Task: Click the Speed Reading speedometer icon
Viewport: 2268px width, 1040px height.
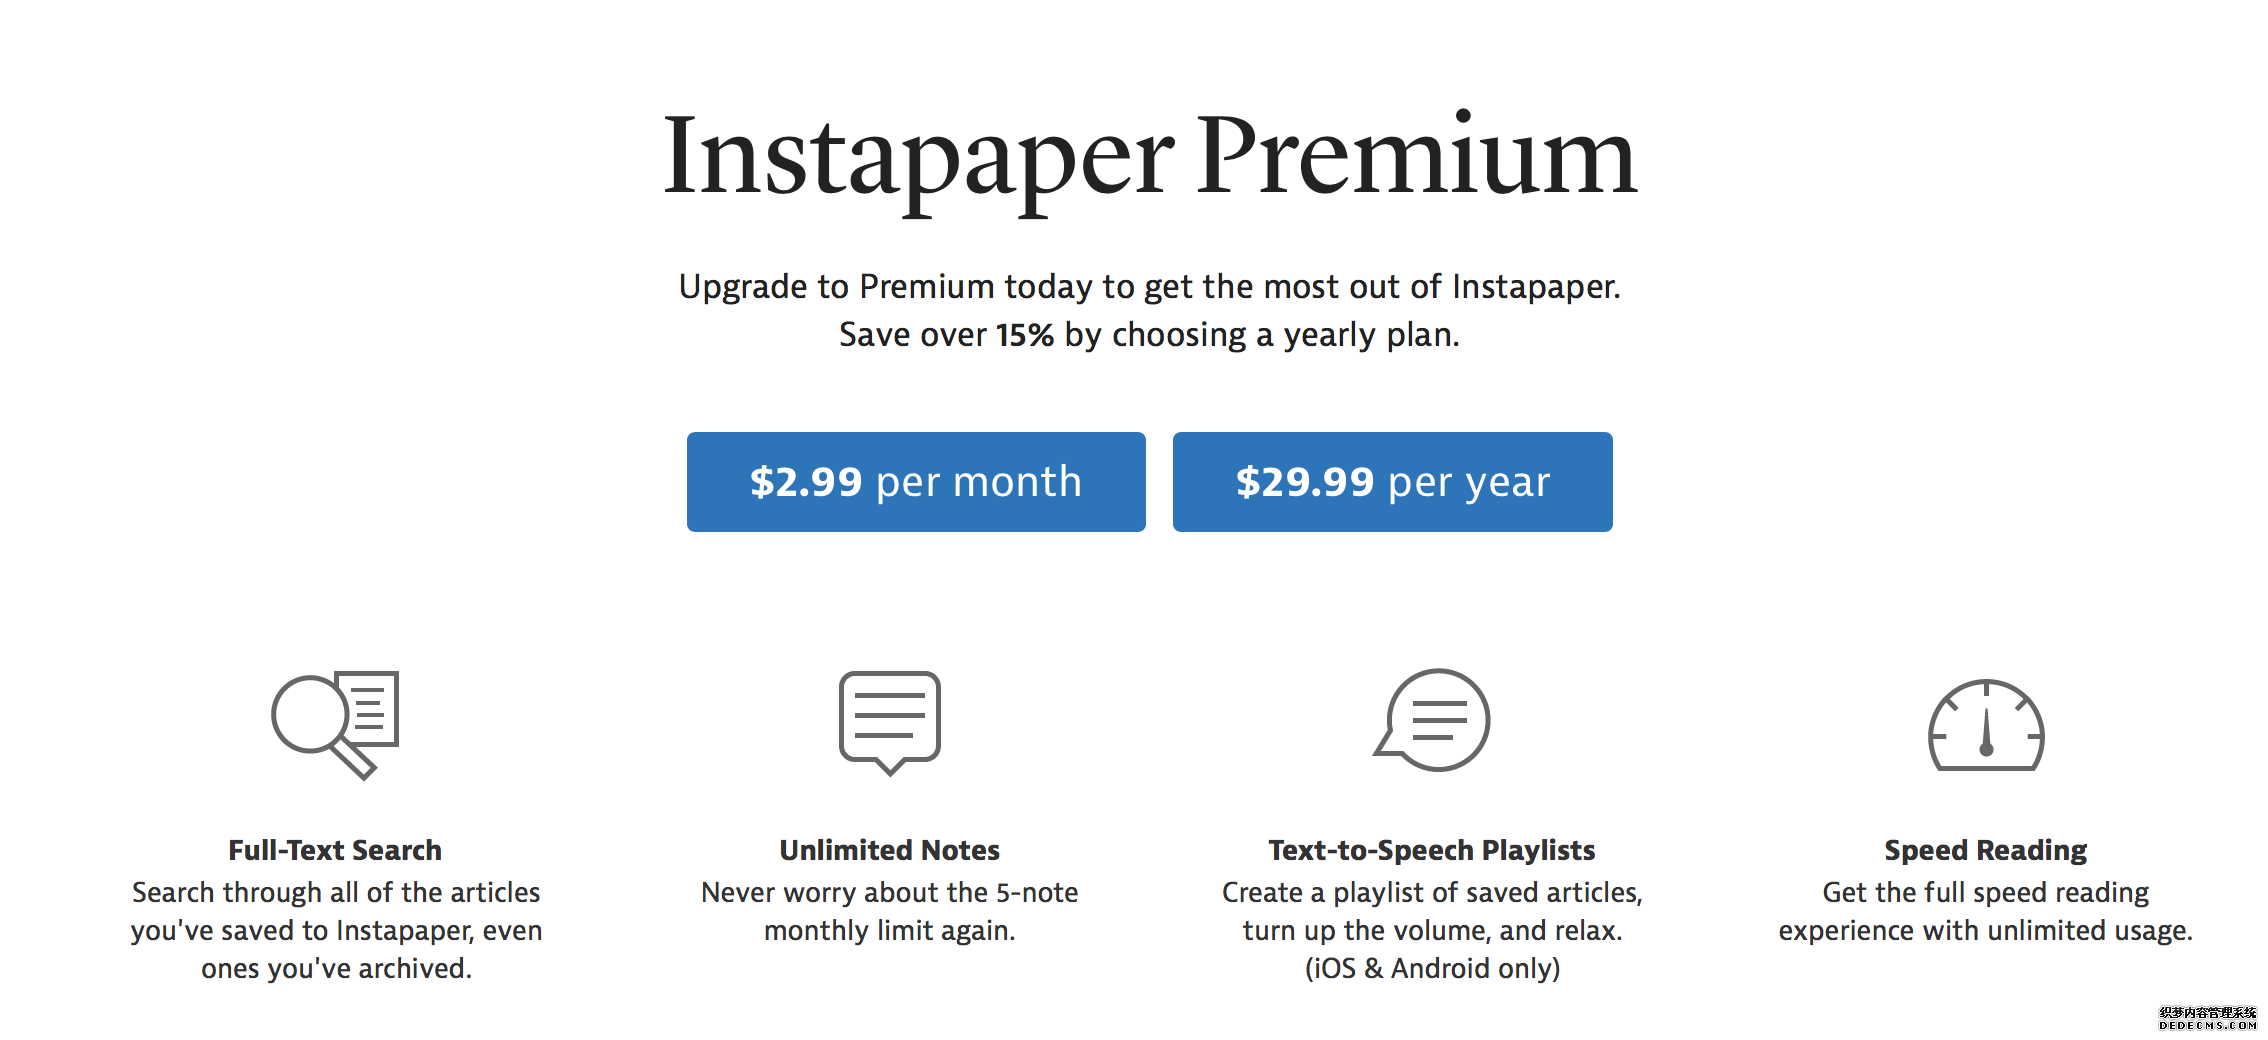Action: 1986,726
